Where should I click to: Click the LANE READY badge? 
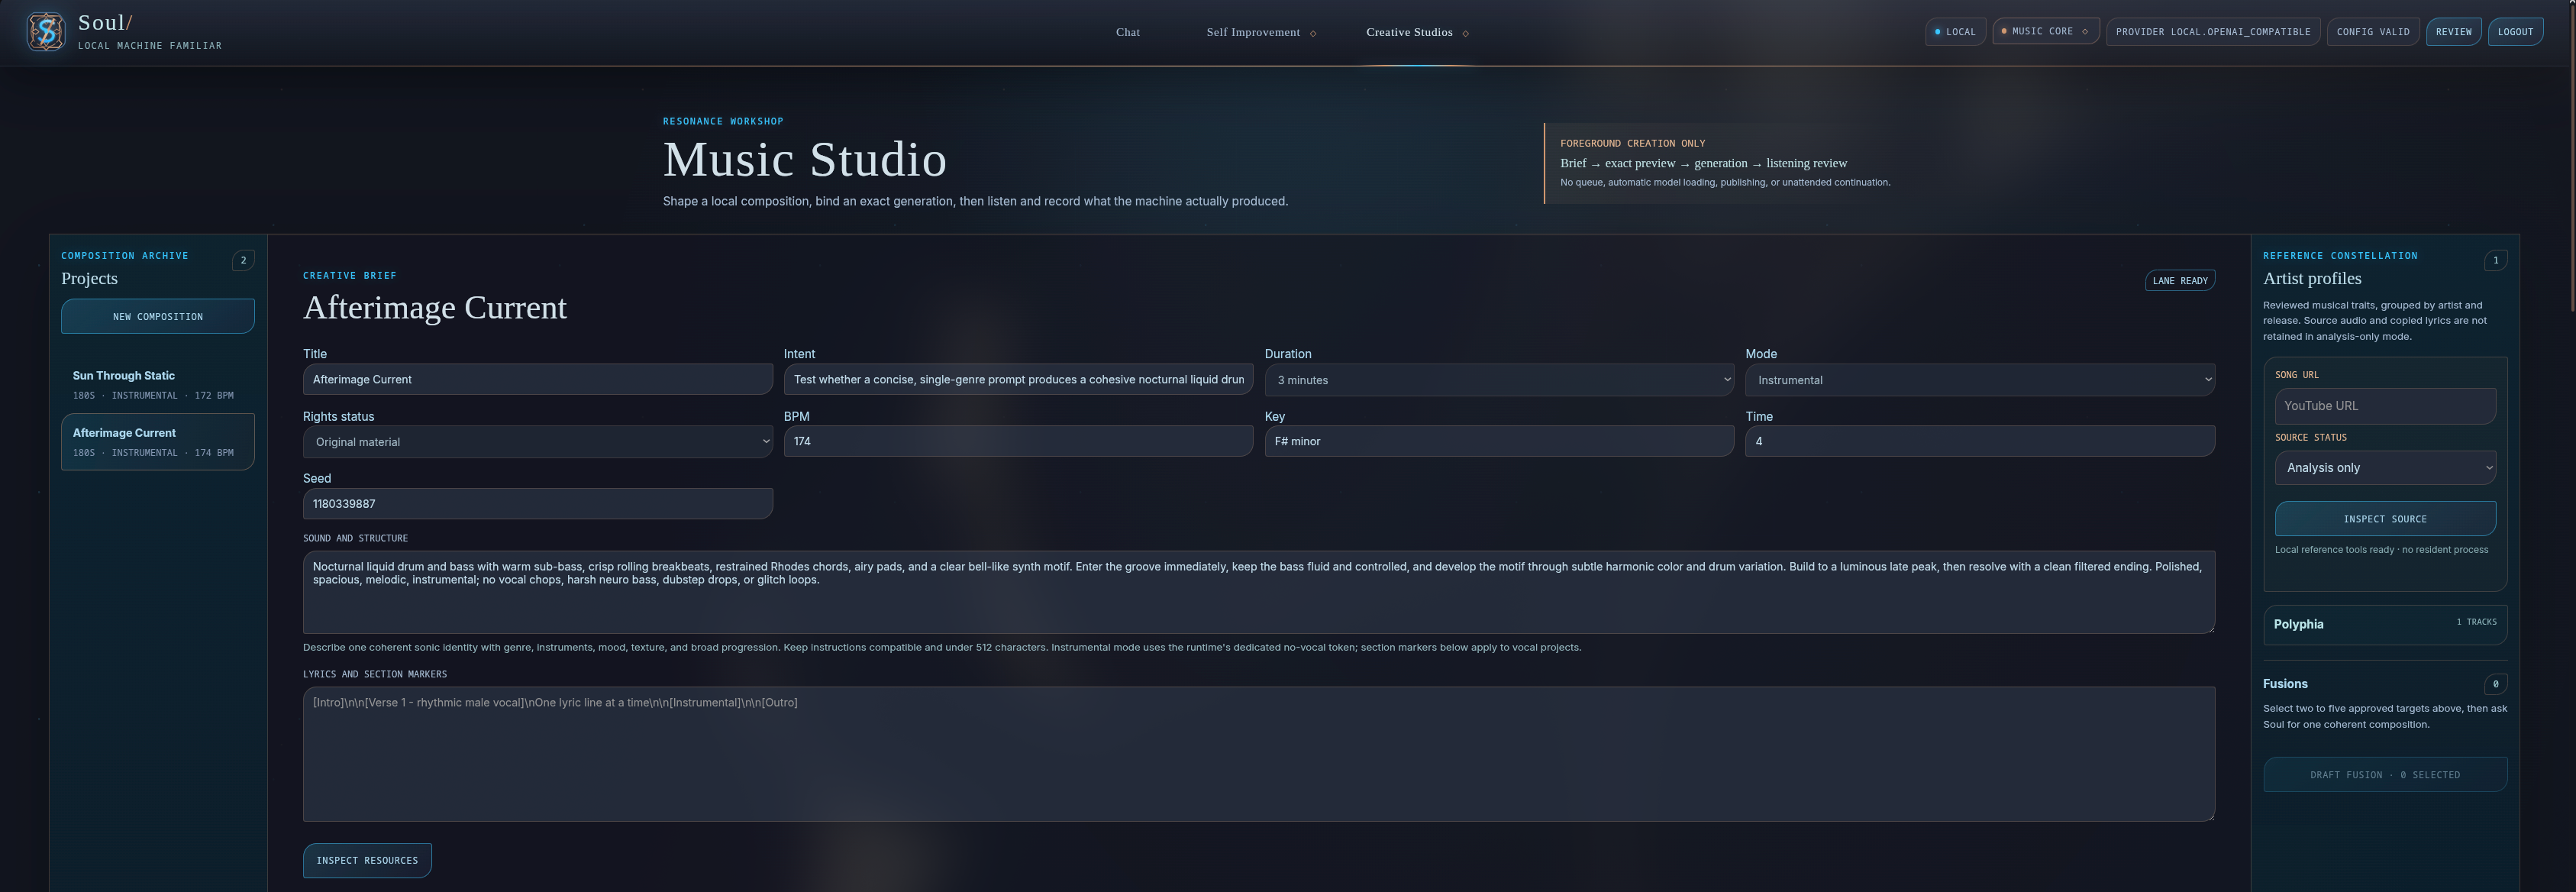2180,280
